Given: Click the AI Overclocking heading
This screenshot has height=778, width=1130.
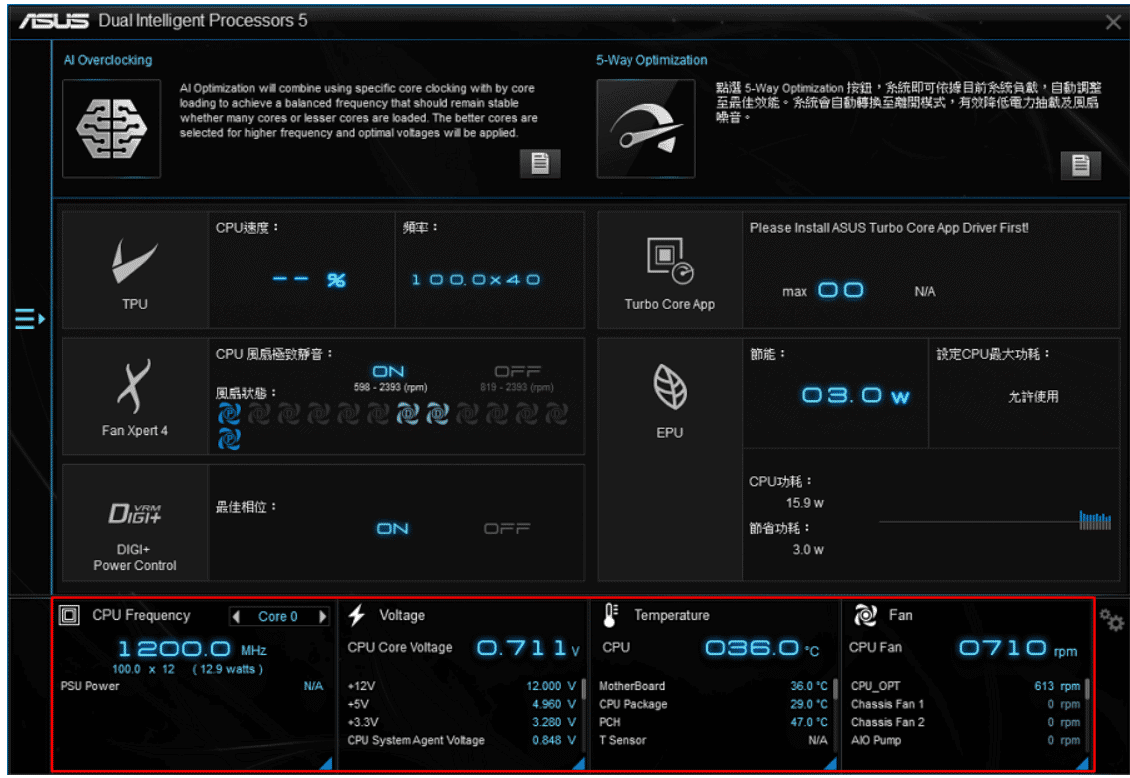Looking at the screenshot, I should tap(108, 60).
